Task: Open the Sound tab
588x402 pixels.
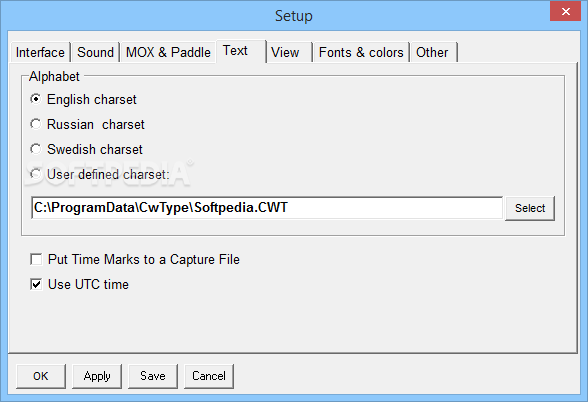Action: [95, 52]
